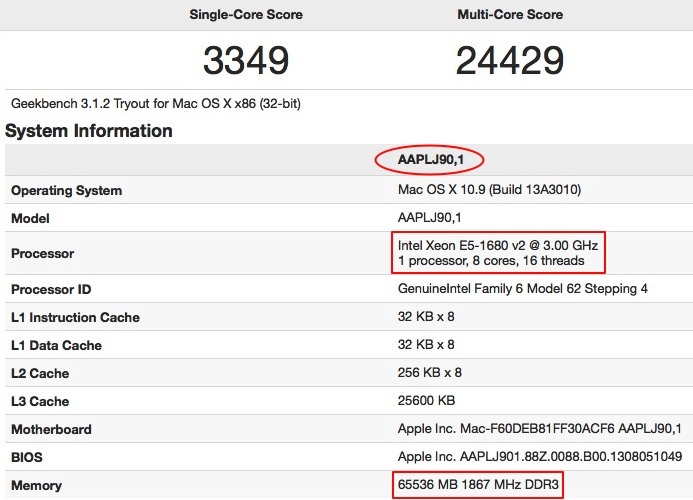The width and height of the screenshot is (693, 500).
Task: Click the Intel Xeon E5-1680 v2 processor text
Action: (x=498, y=245)
